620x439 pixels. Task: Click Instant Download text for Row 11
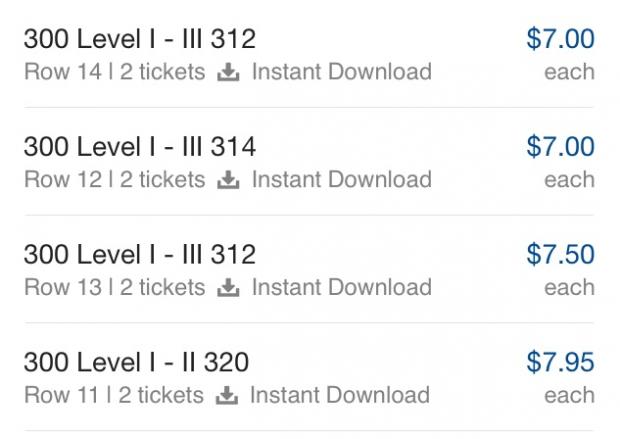coord(340,395)
